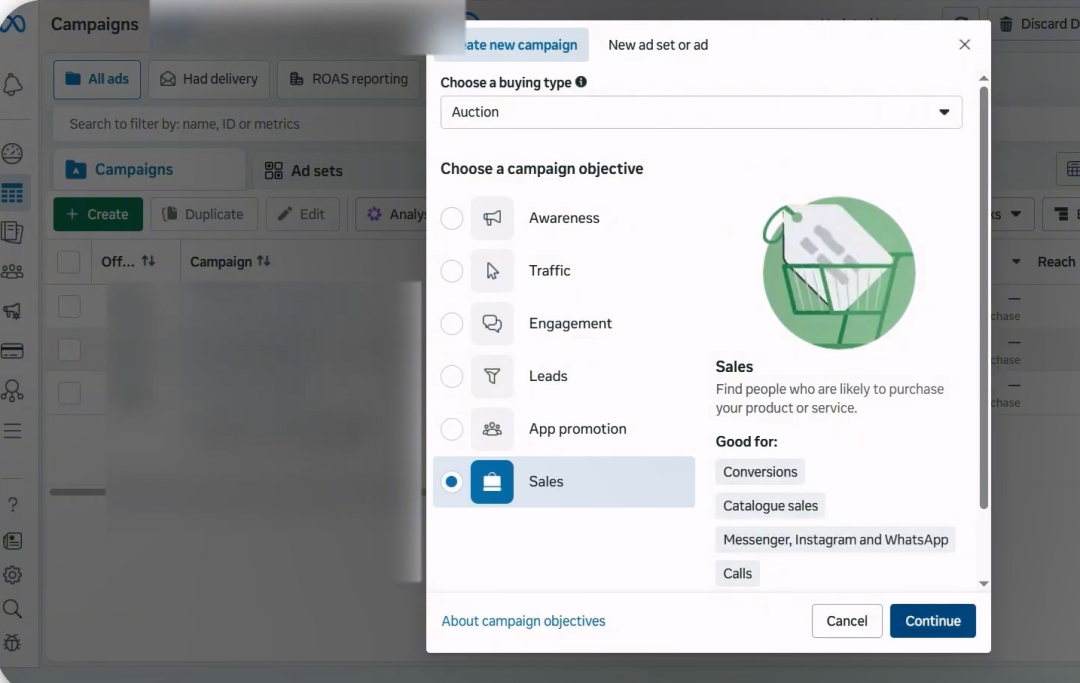The image size is (1080, 683).
Task: Cancel the campaign creation dialog
Action: pyautogui.click(x=847, y=621)
